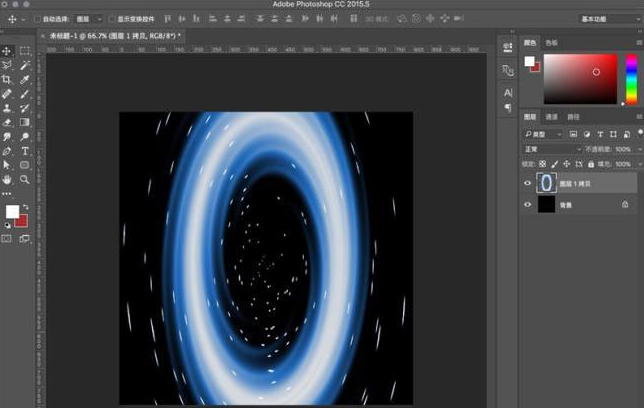The image size is (644, 408).
Task: Filter layers by adjustment layer icon
Action: (586, 134)
